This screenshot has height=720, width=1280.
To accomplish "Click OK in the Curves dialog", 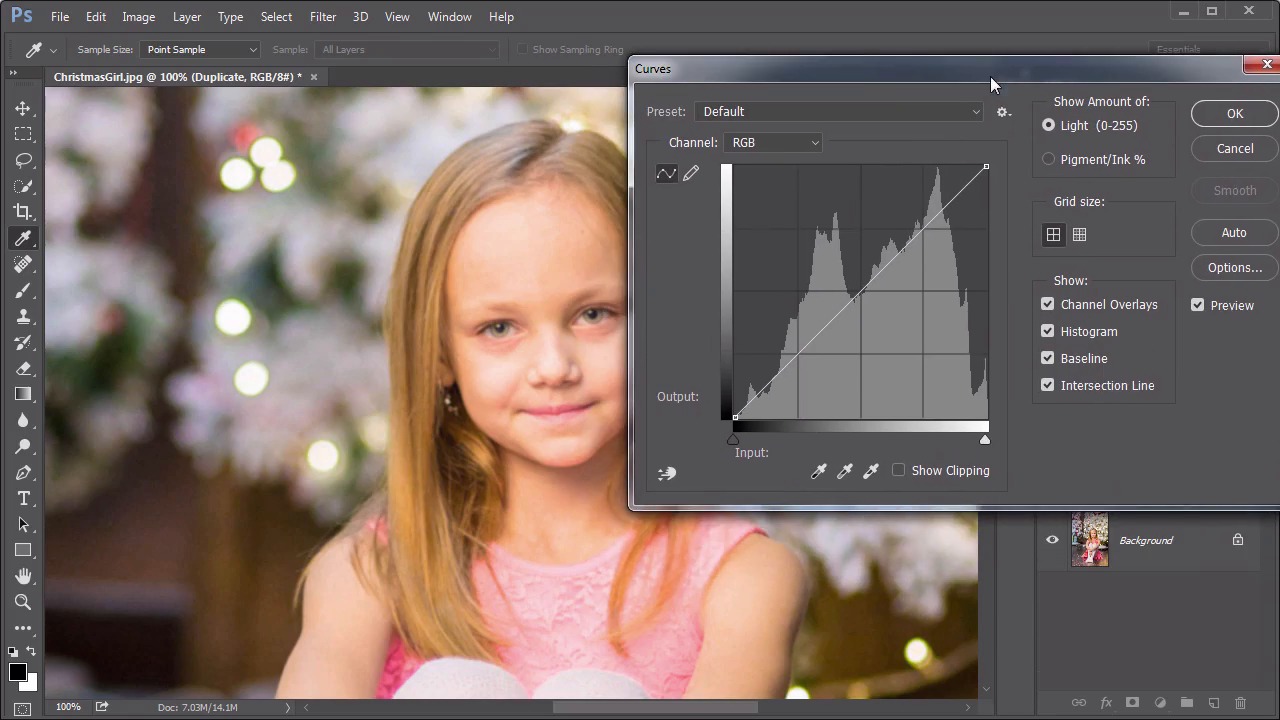I will tap(1235, 114).
